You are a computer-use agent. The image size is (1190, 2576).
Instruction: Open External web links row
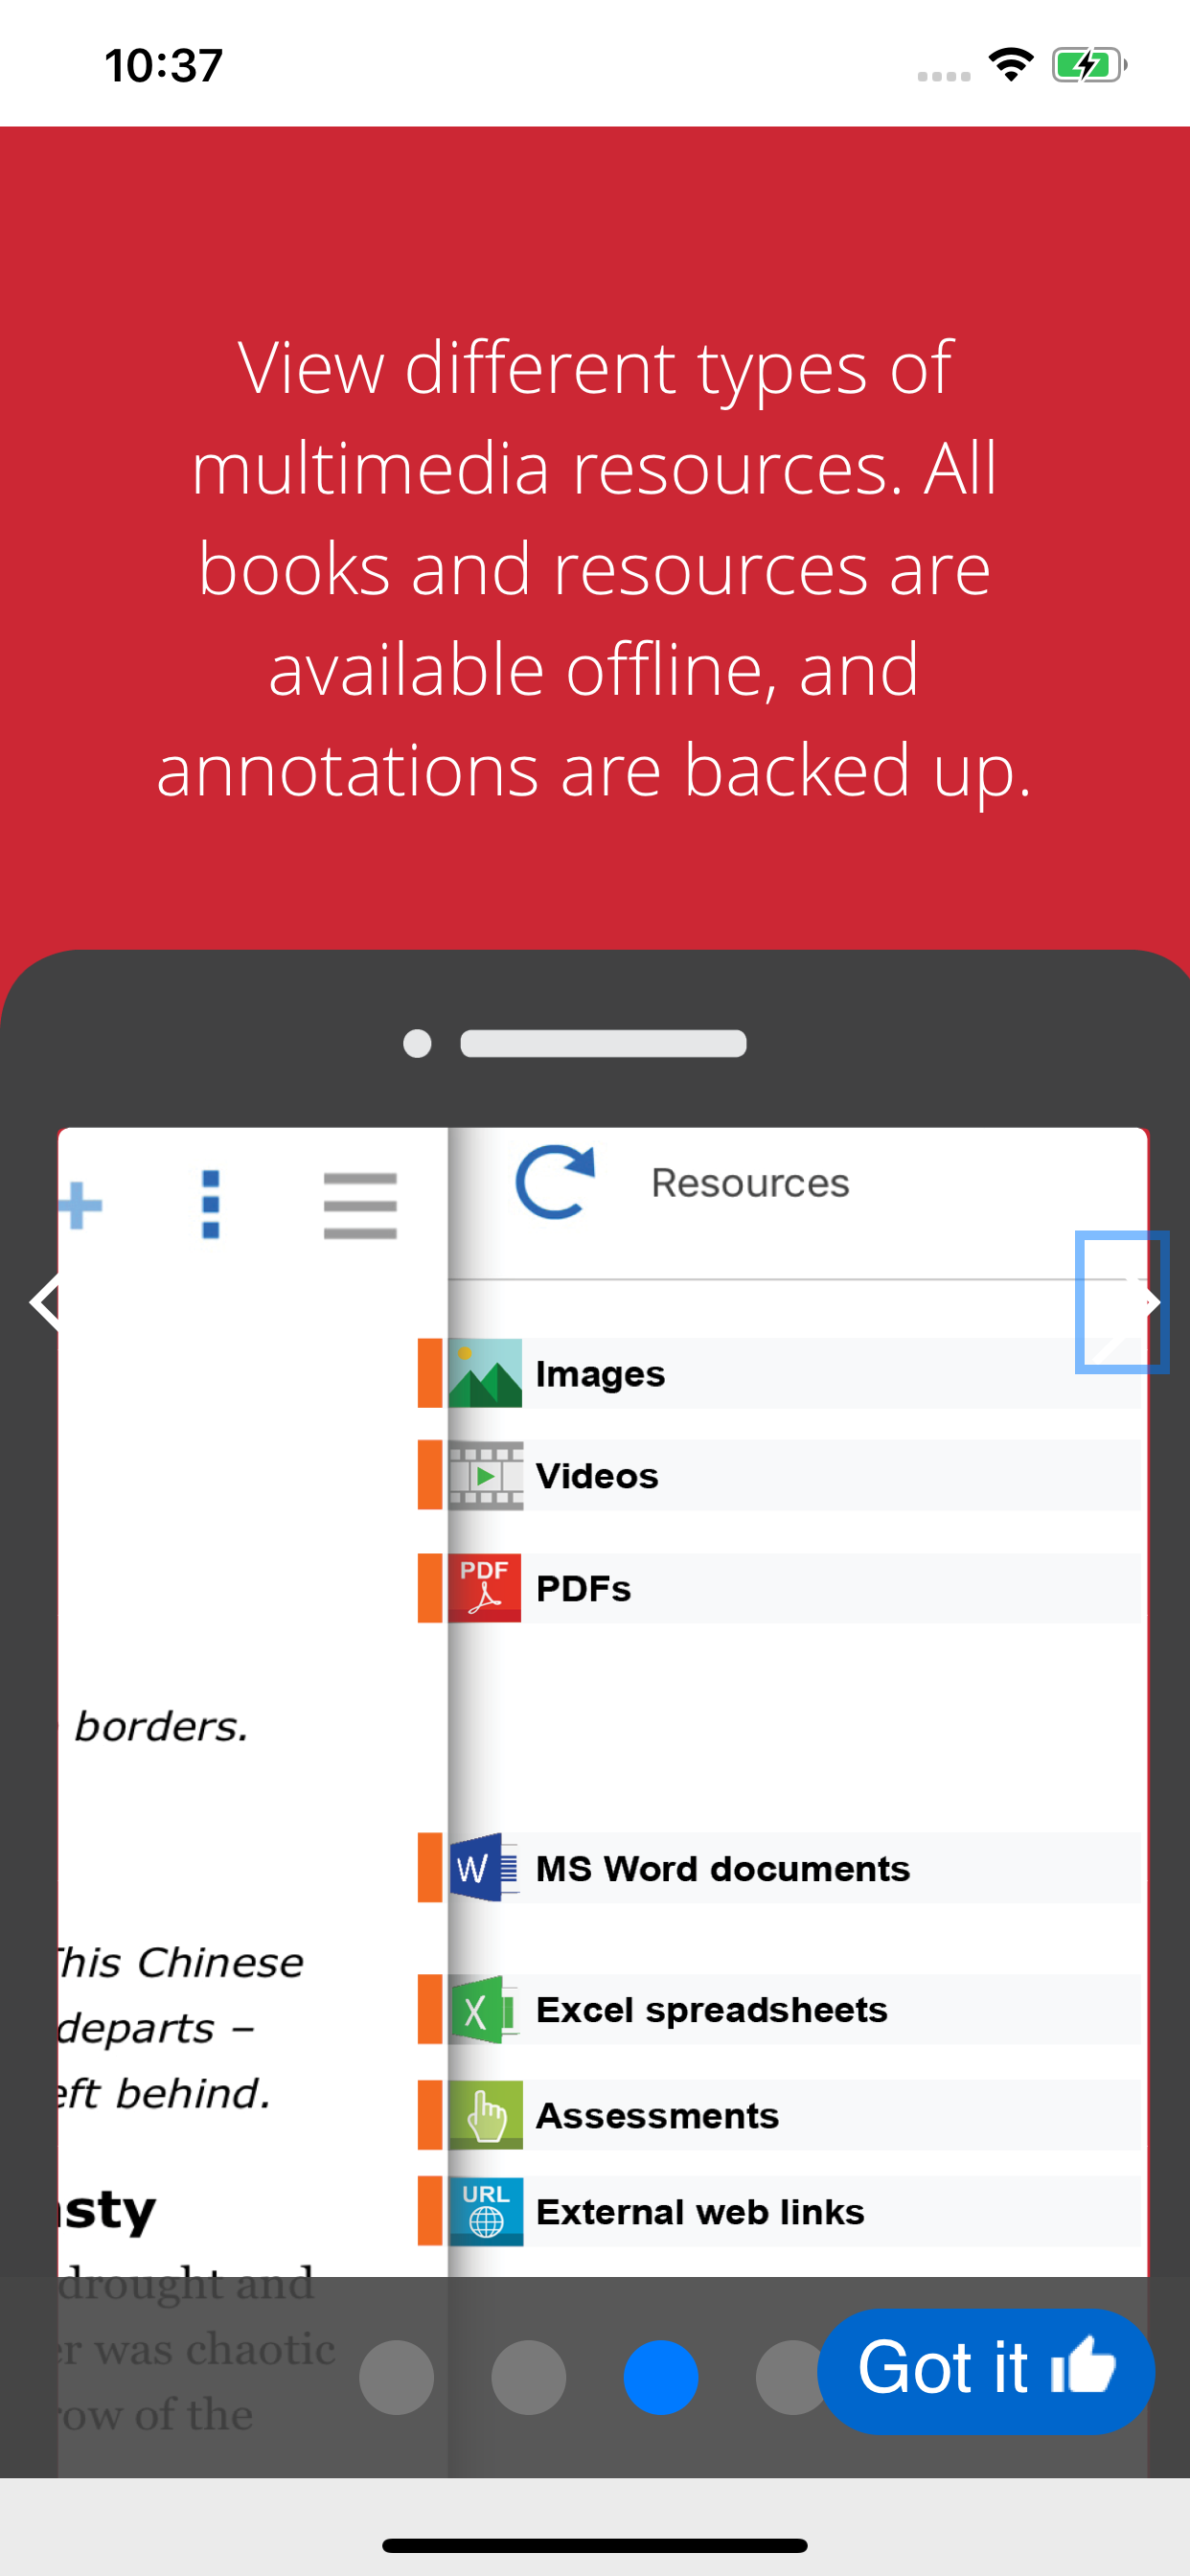[780, 2211]
